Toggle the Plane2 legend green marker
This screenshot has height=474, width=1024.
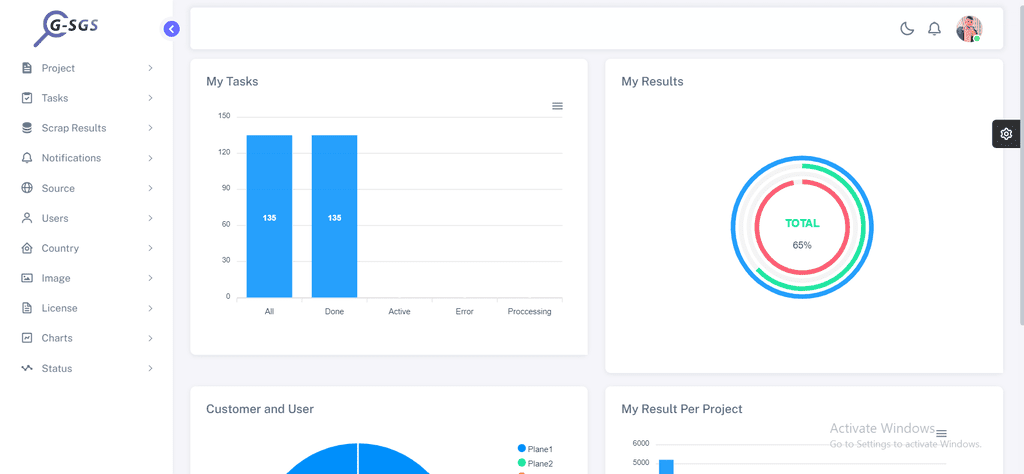click(x=522, y=463)
